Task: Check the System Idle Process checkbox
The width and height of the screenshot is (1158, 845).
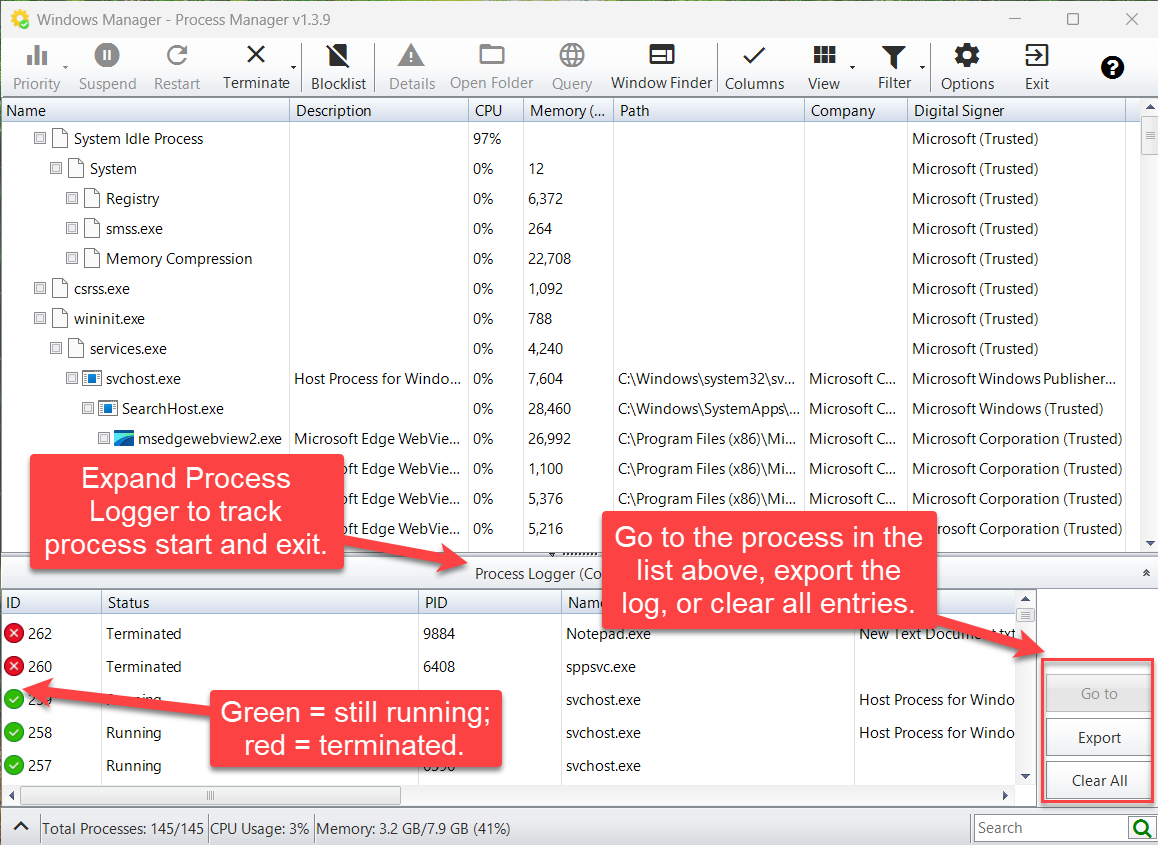Action: [40, 138]
